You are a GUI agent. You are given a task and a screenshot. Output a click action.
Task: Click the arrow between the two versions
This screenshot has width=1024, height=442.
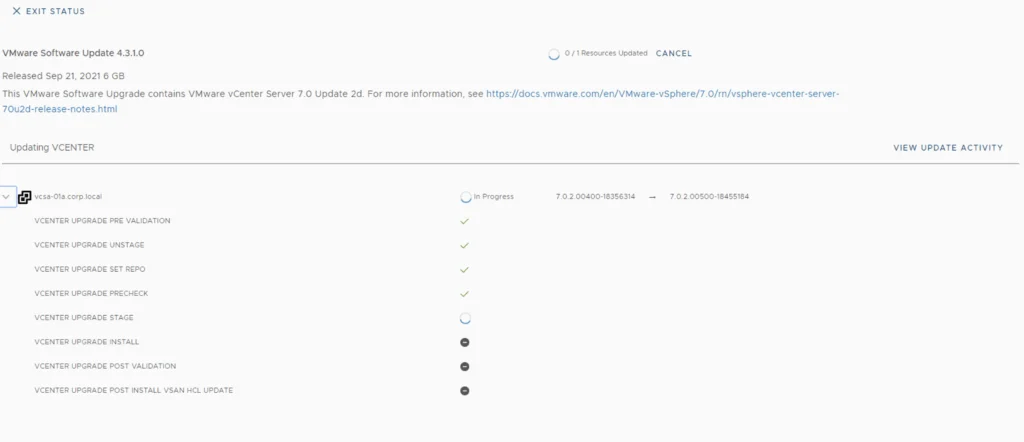[652, 197]
